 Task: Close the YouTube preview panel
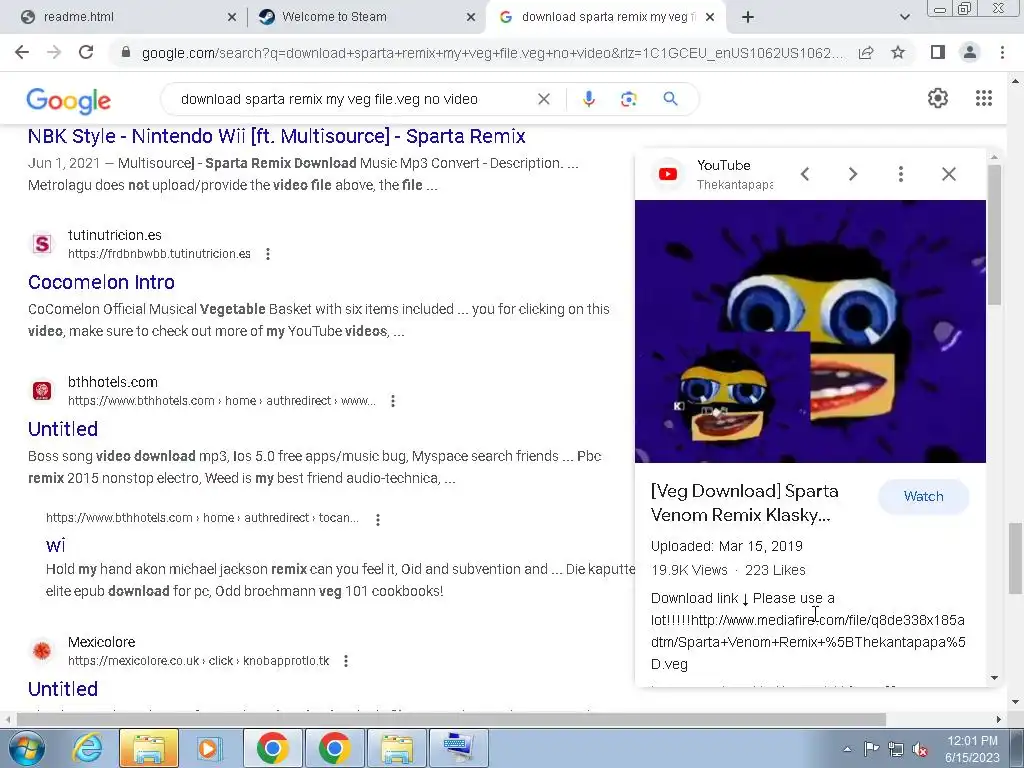[949, 174]
